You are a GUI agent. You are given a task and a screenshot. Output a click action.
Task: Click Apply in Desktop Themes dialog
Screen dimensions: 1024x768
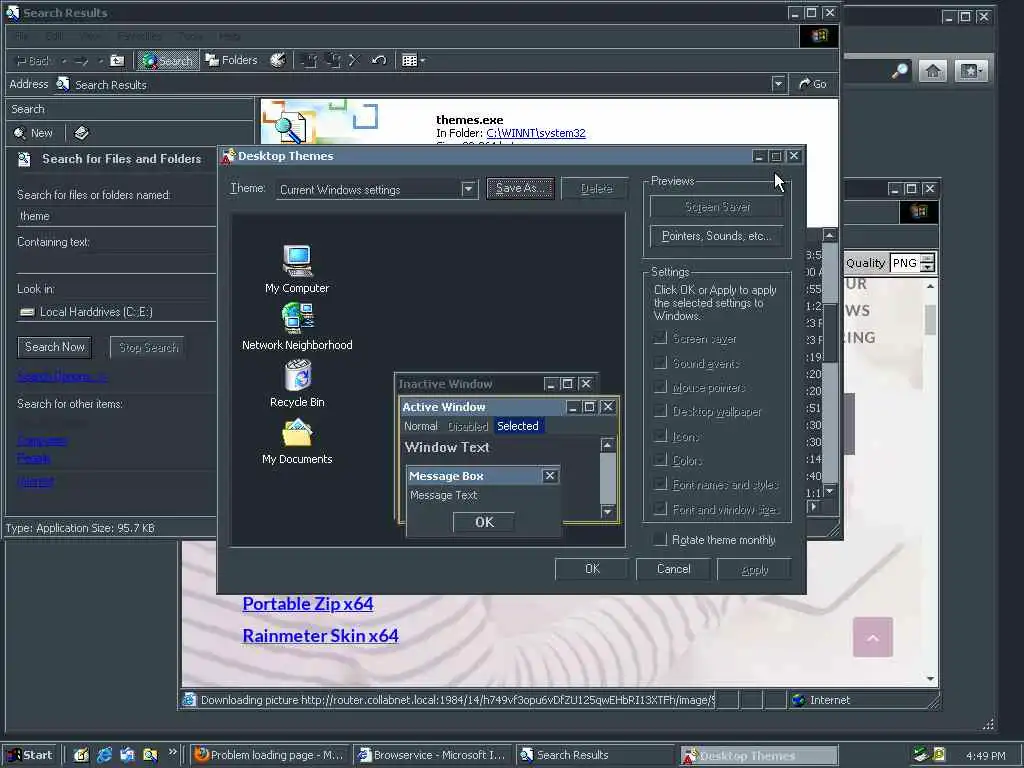pos(754,569)
